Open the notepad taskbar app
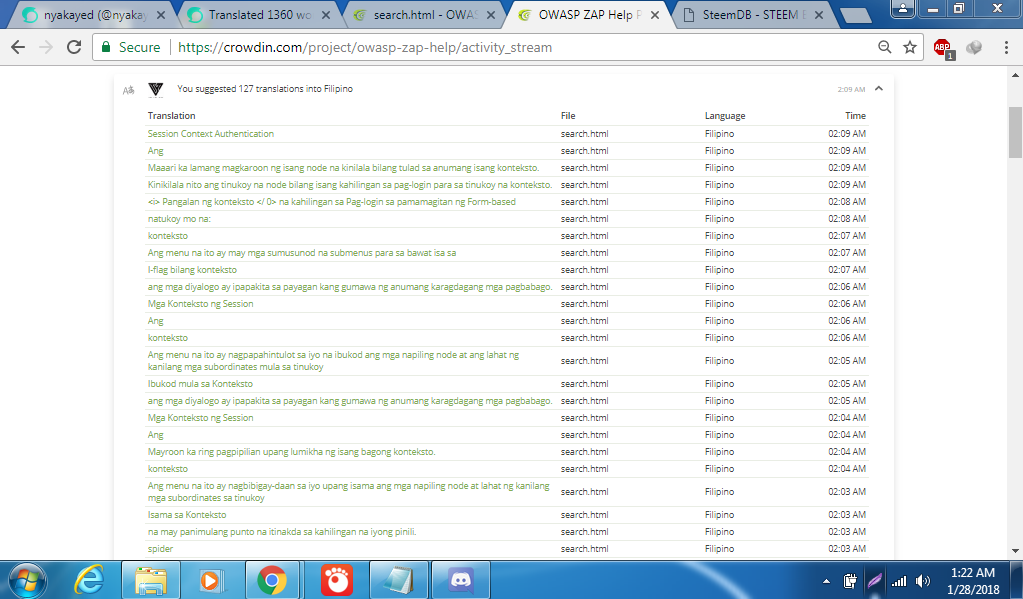This screenshot has width=1023, height=599. pyautogui.click(x=399, y=579)
